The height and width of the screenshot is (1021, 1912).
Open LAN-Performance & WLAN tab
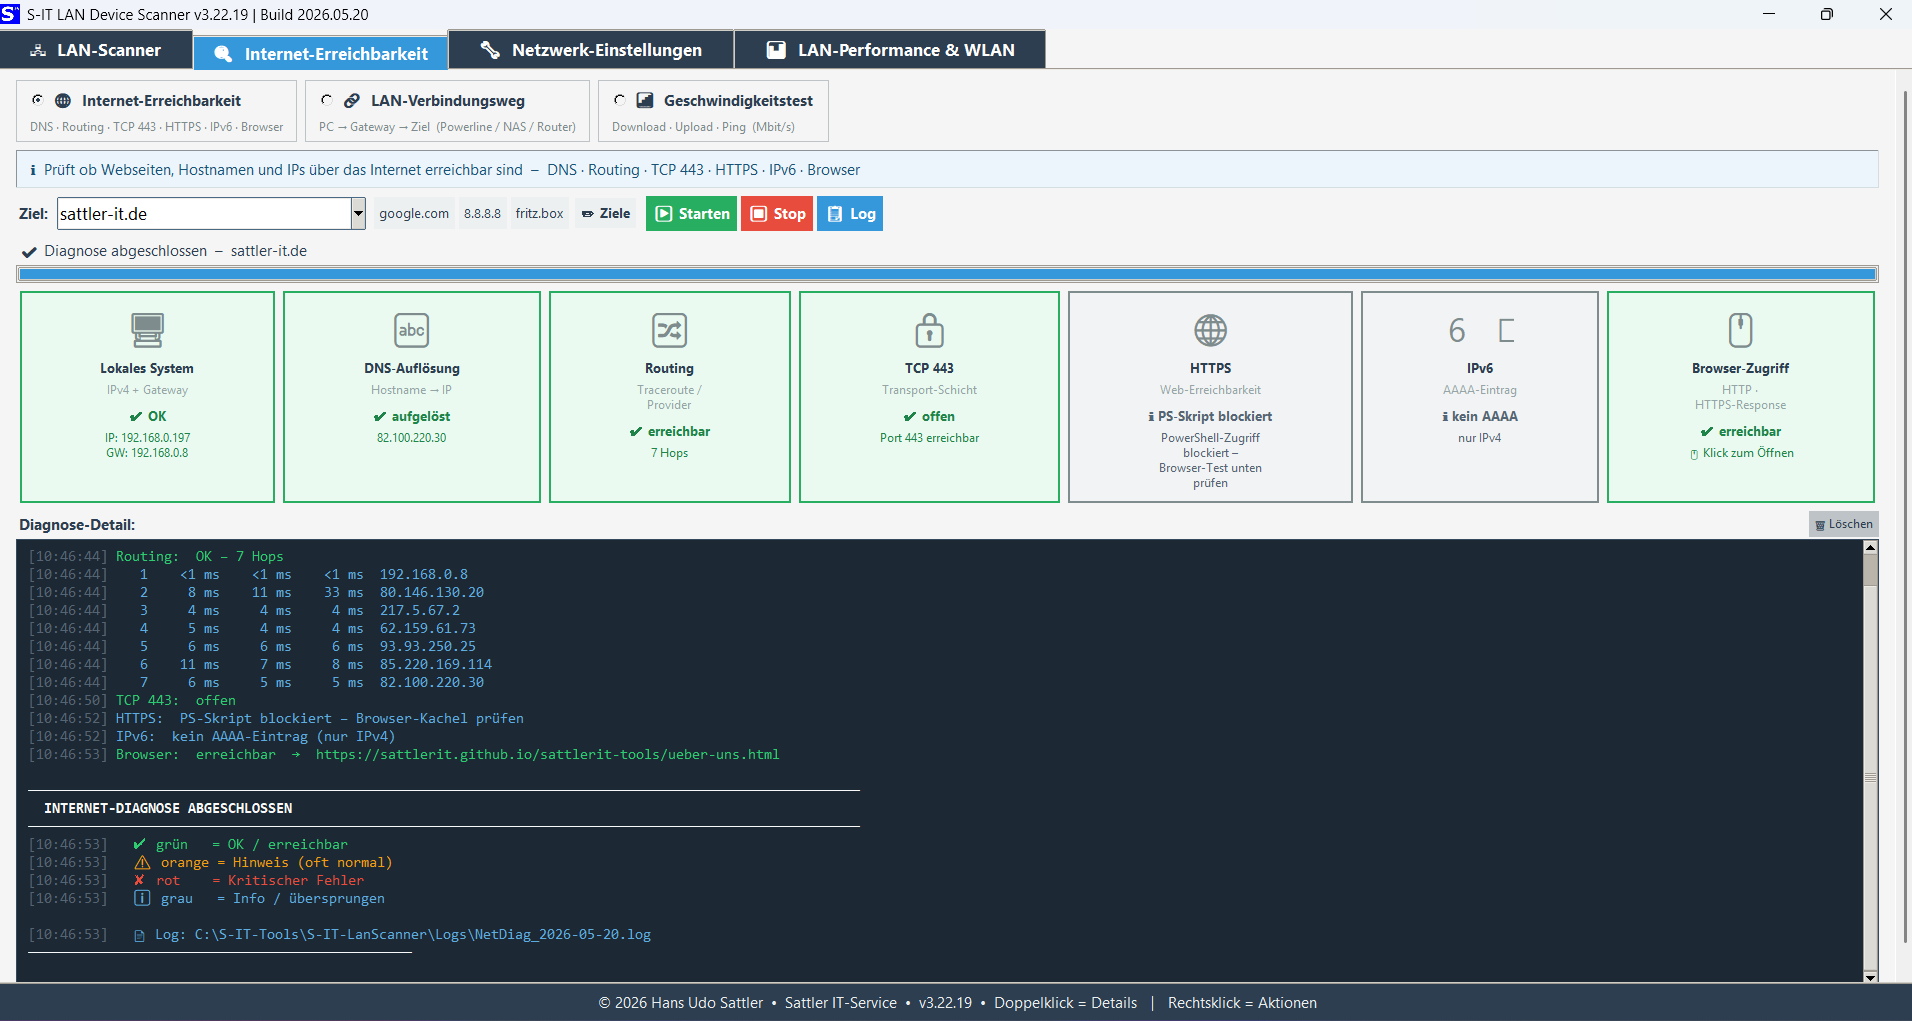890,50
